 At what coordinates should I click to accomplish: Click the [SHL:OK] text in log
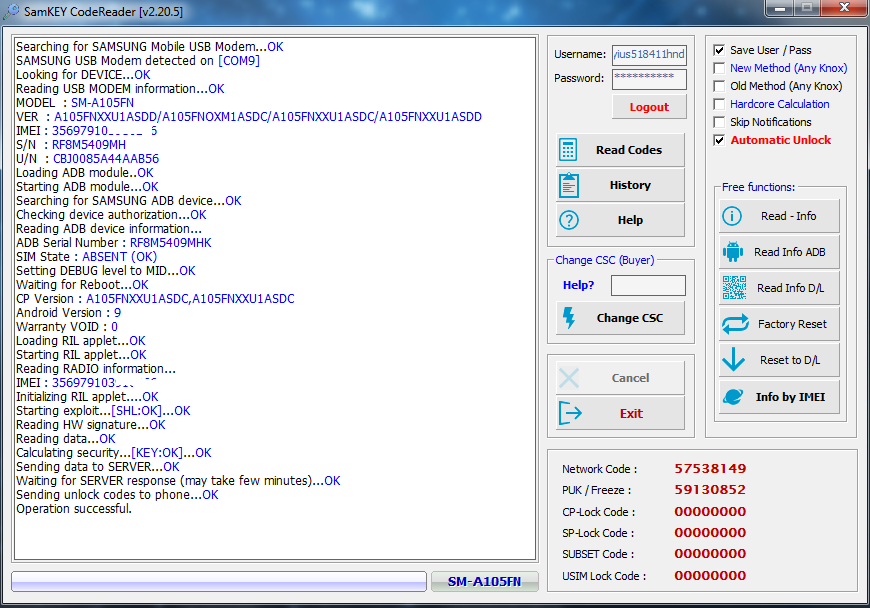[137, 411]
